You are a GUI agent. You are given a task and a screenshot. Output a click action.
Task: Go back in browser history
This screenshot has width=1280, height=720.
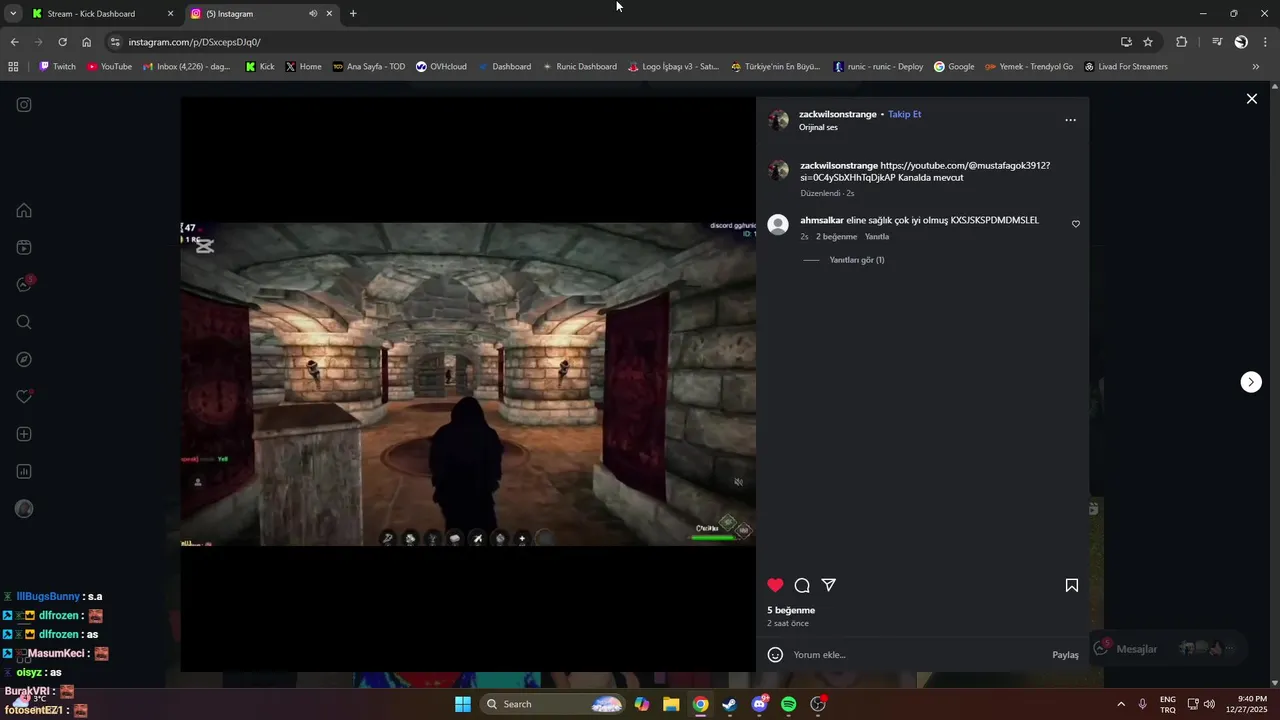14,42
